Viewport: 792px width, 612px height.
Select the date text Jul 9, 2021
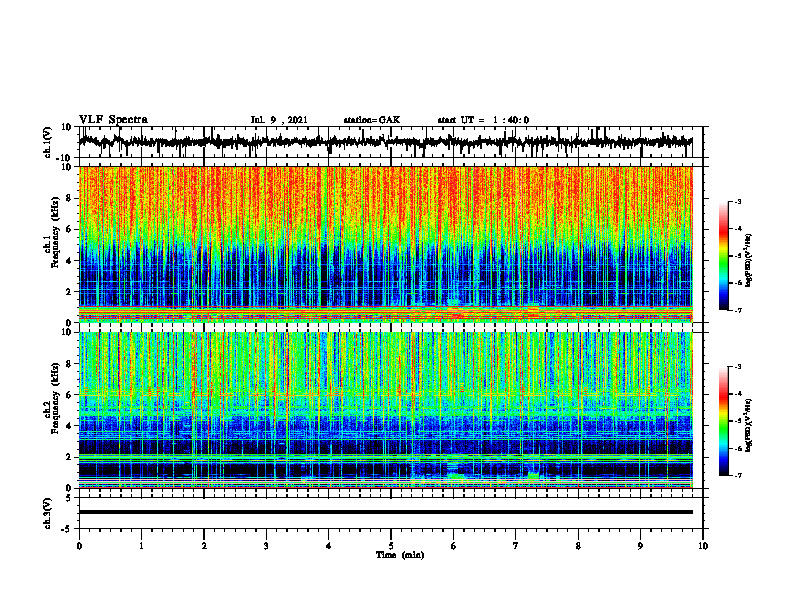coord(279,120)
